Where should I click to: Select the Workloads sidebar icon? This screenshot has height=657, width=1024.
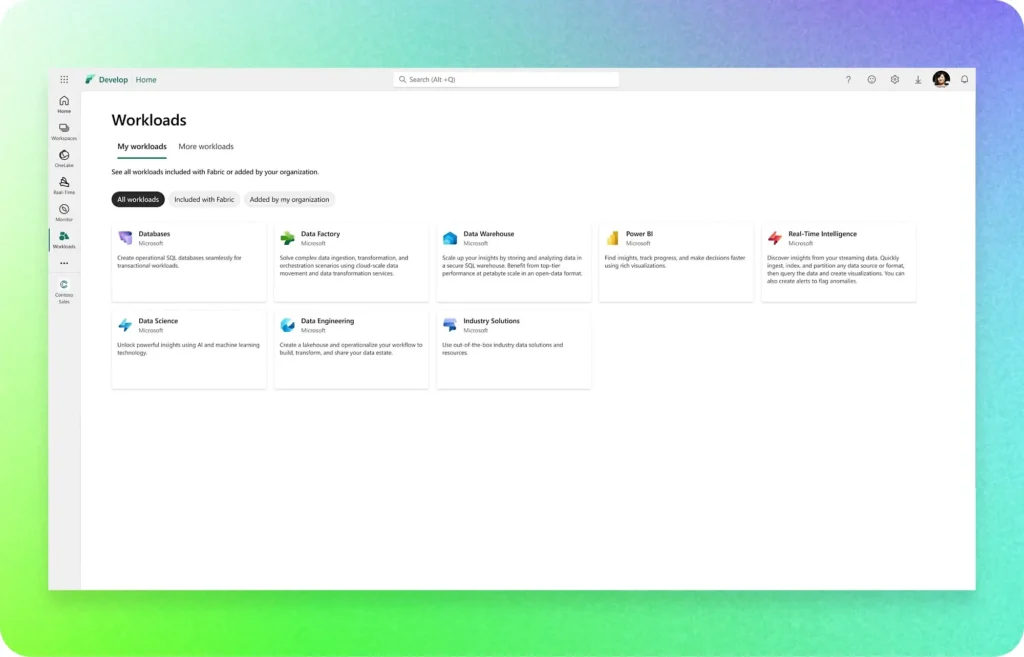click(64, 240)
